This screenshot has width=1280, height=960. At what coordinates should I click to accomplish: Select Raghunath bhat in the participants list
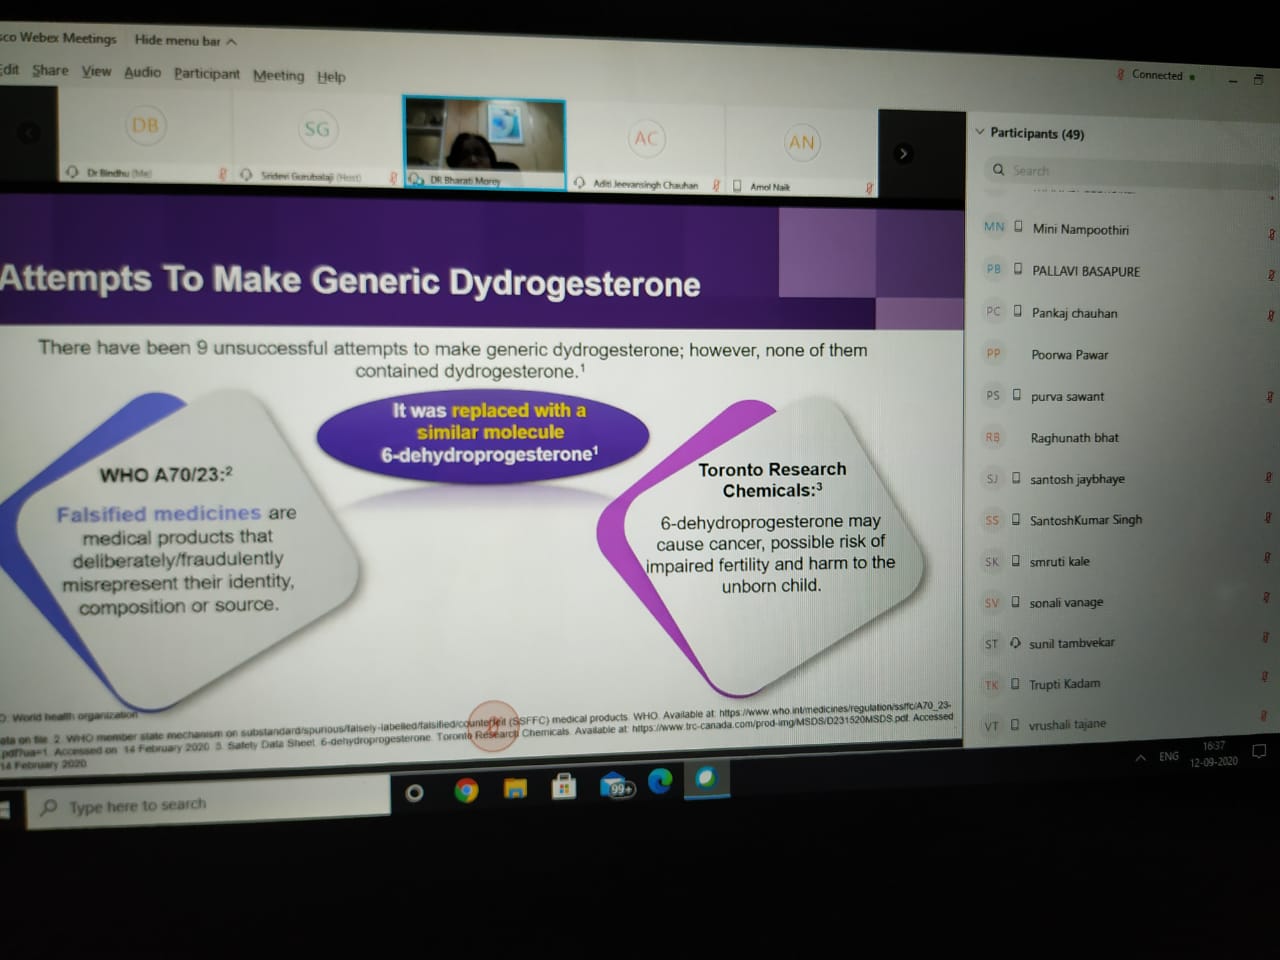click(x=1074, y=438)
